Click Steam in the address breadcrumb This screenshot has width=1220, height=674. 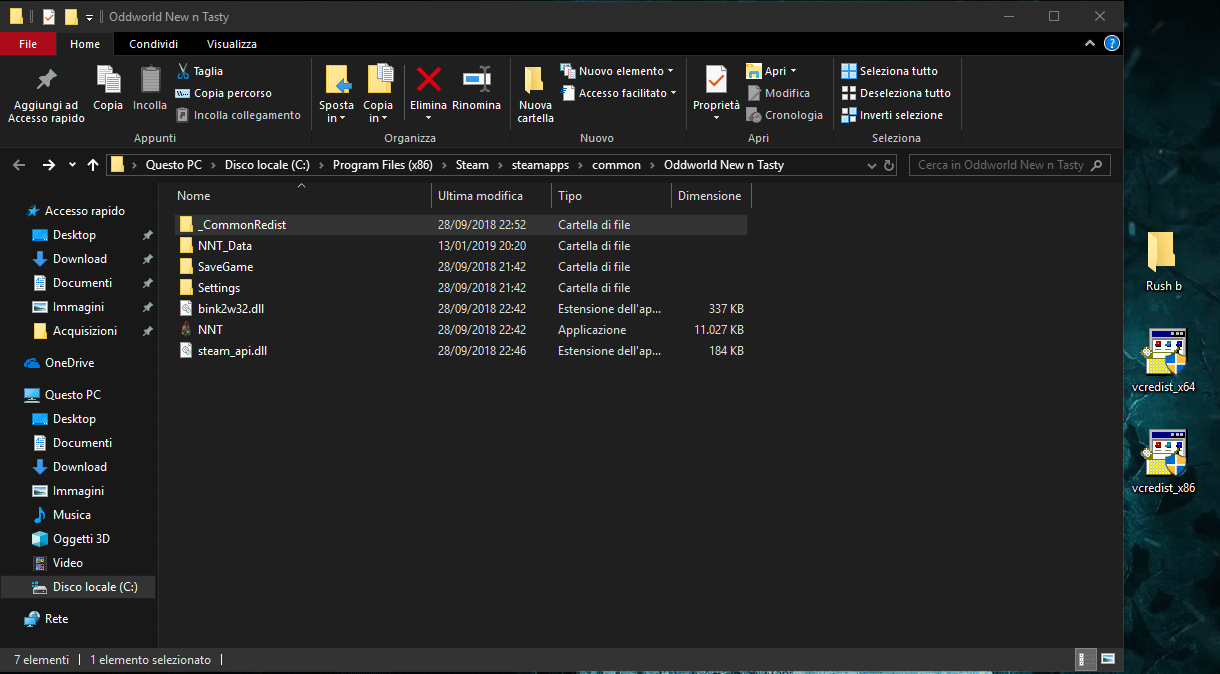point(472,165)
